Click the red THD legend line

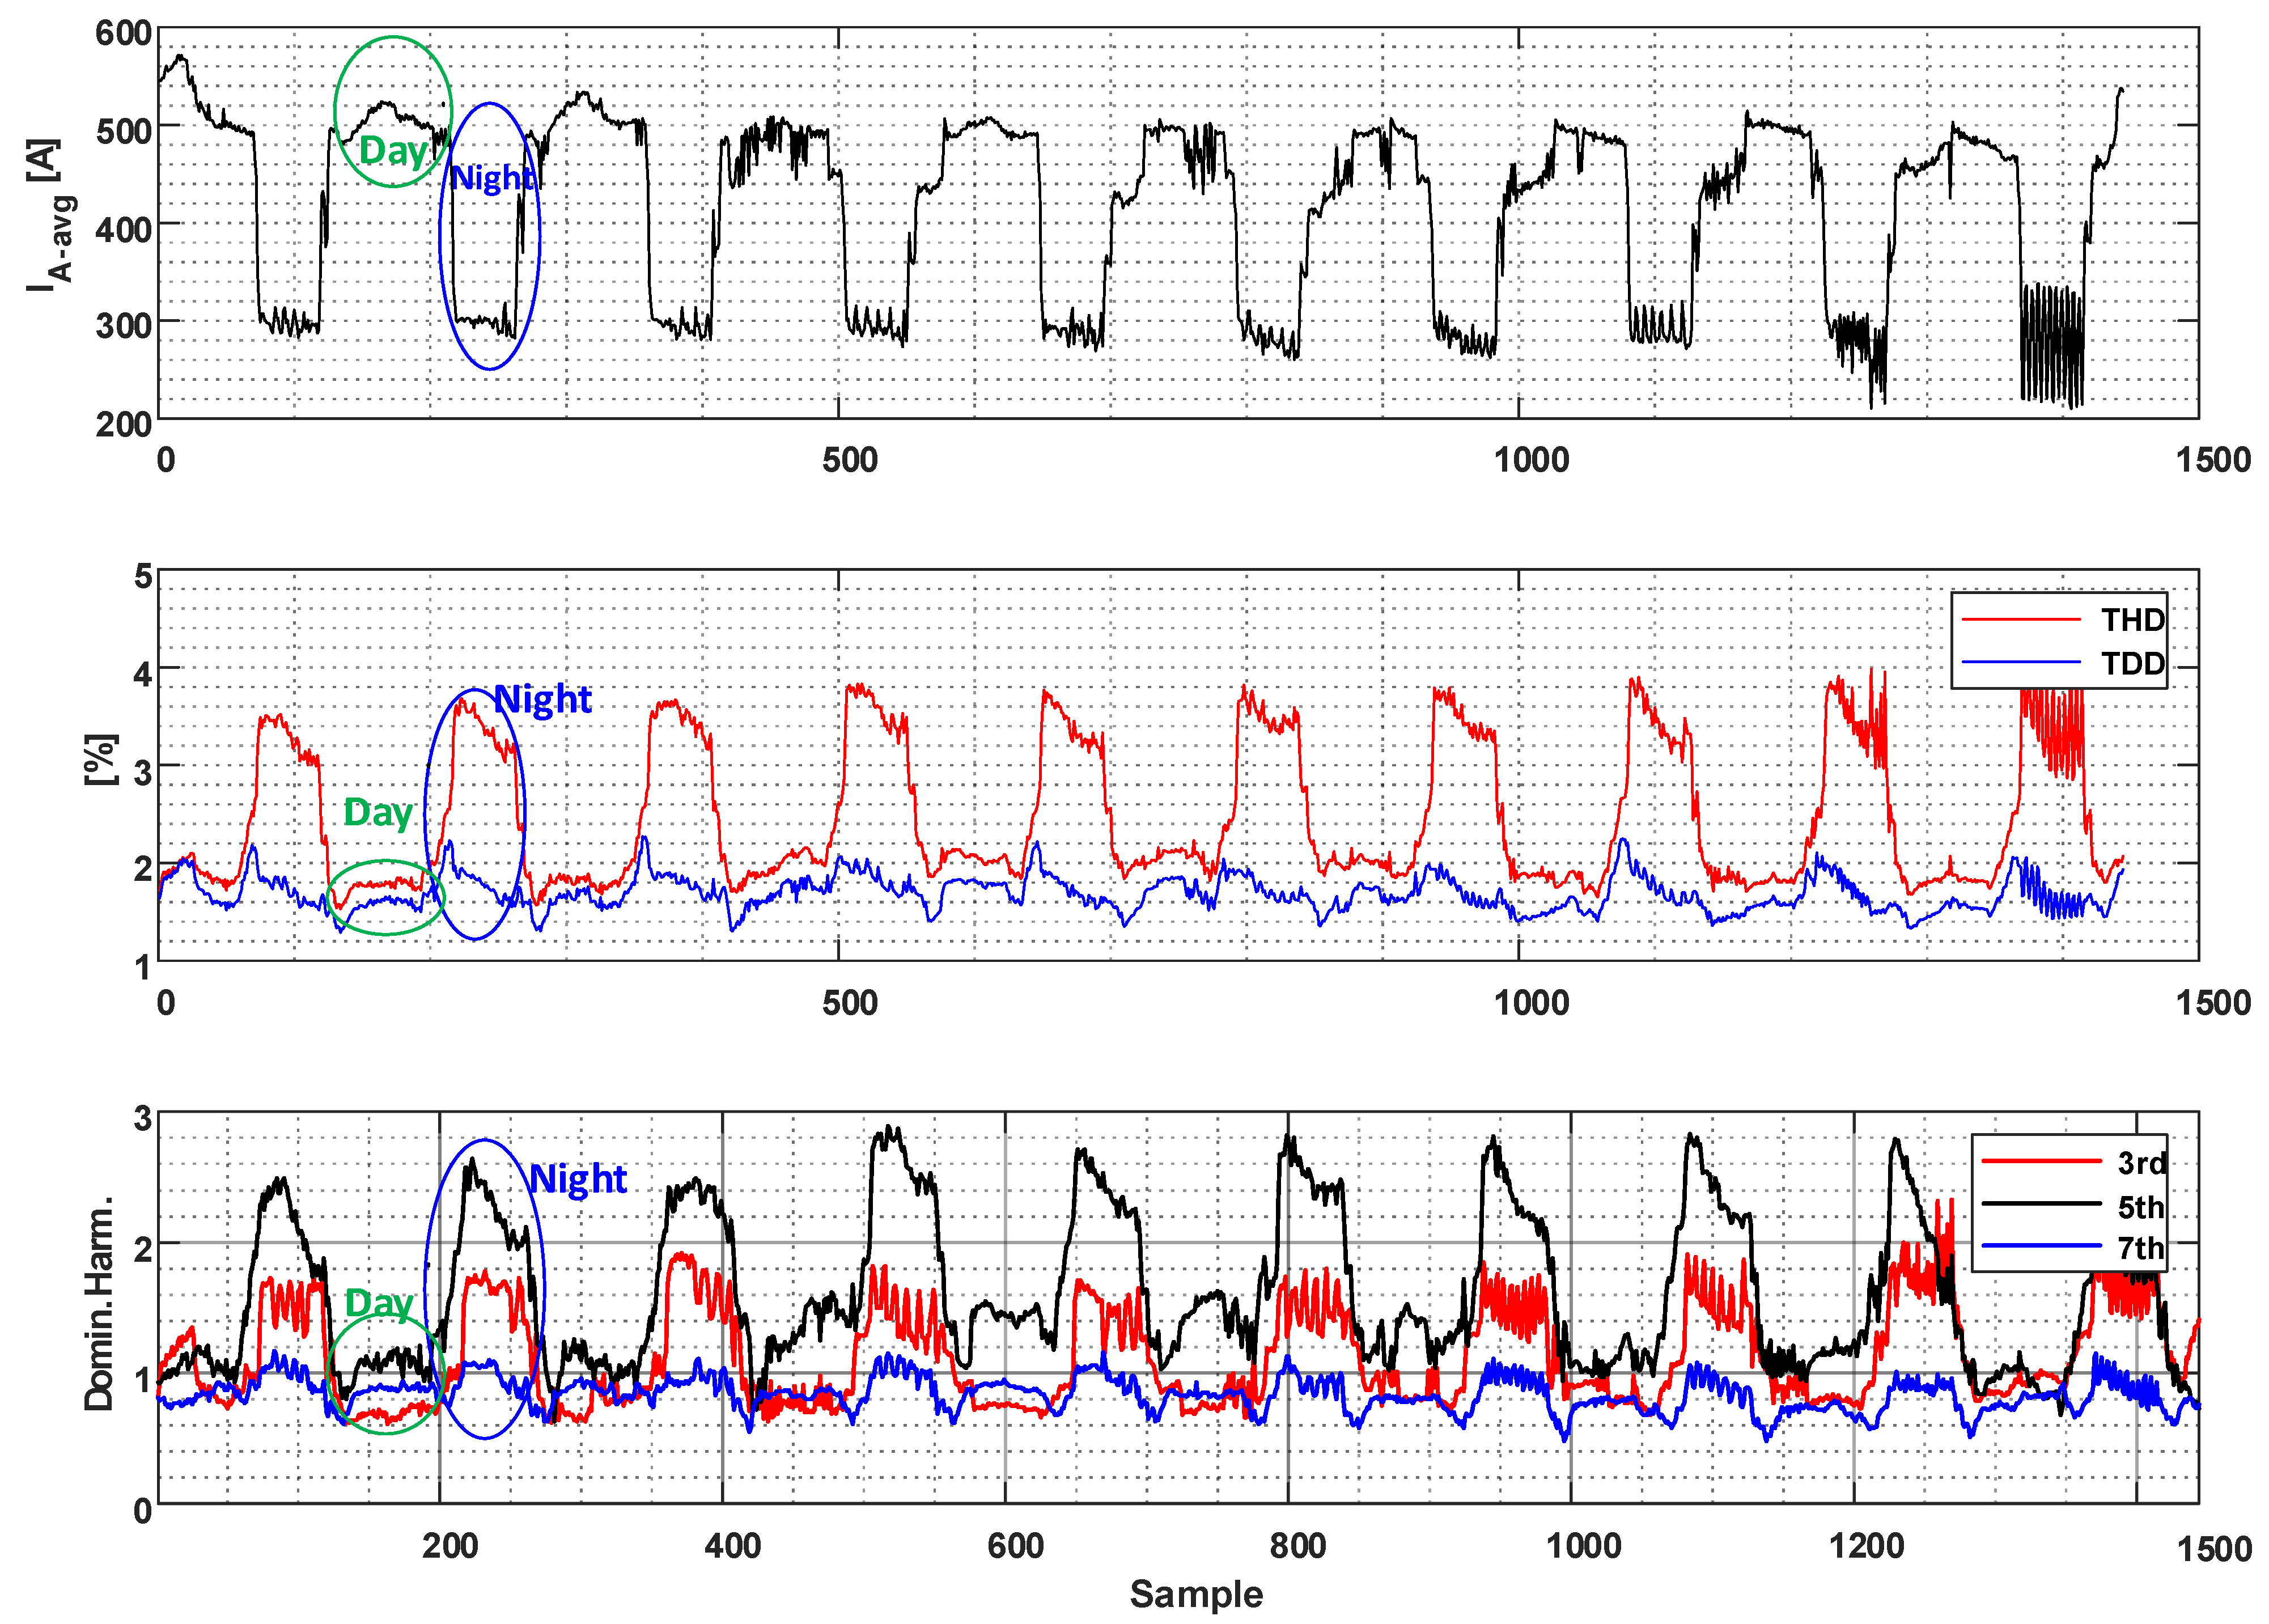(2021, 620)
